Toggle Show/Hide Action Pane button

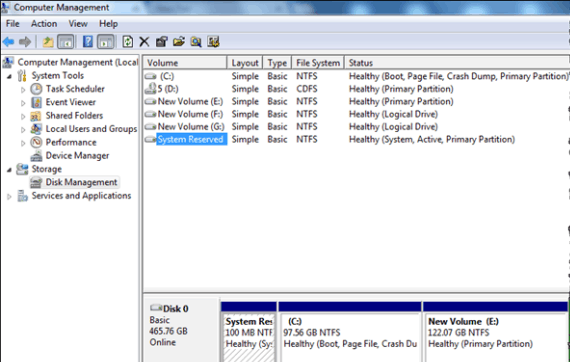coord(105,42)
